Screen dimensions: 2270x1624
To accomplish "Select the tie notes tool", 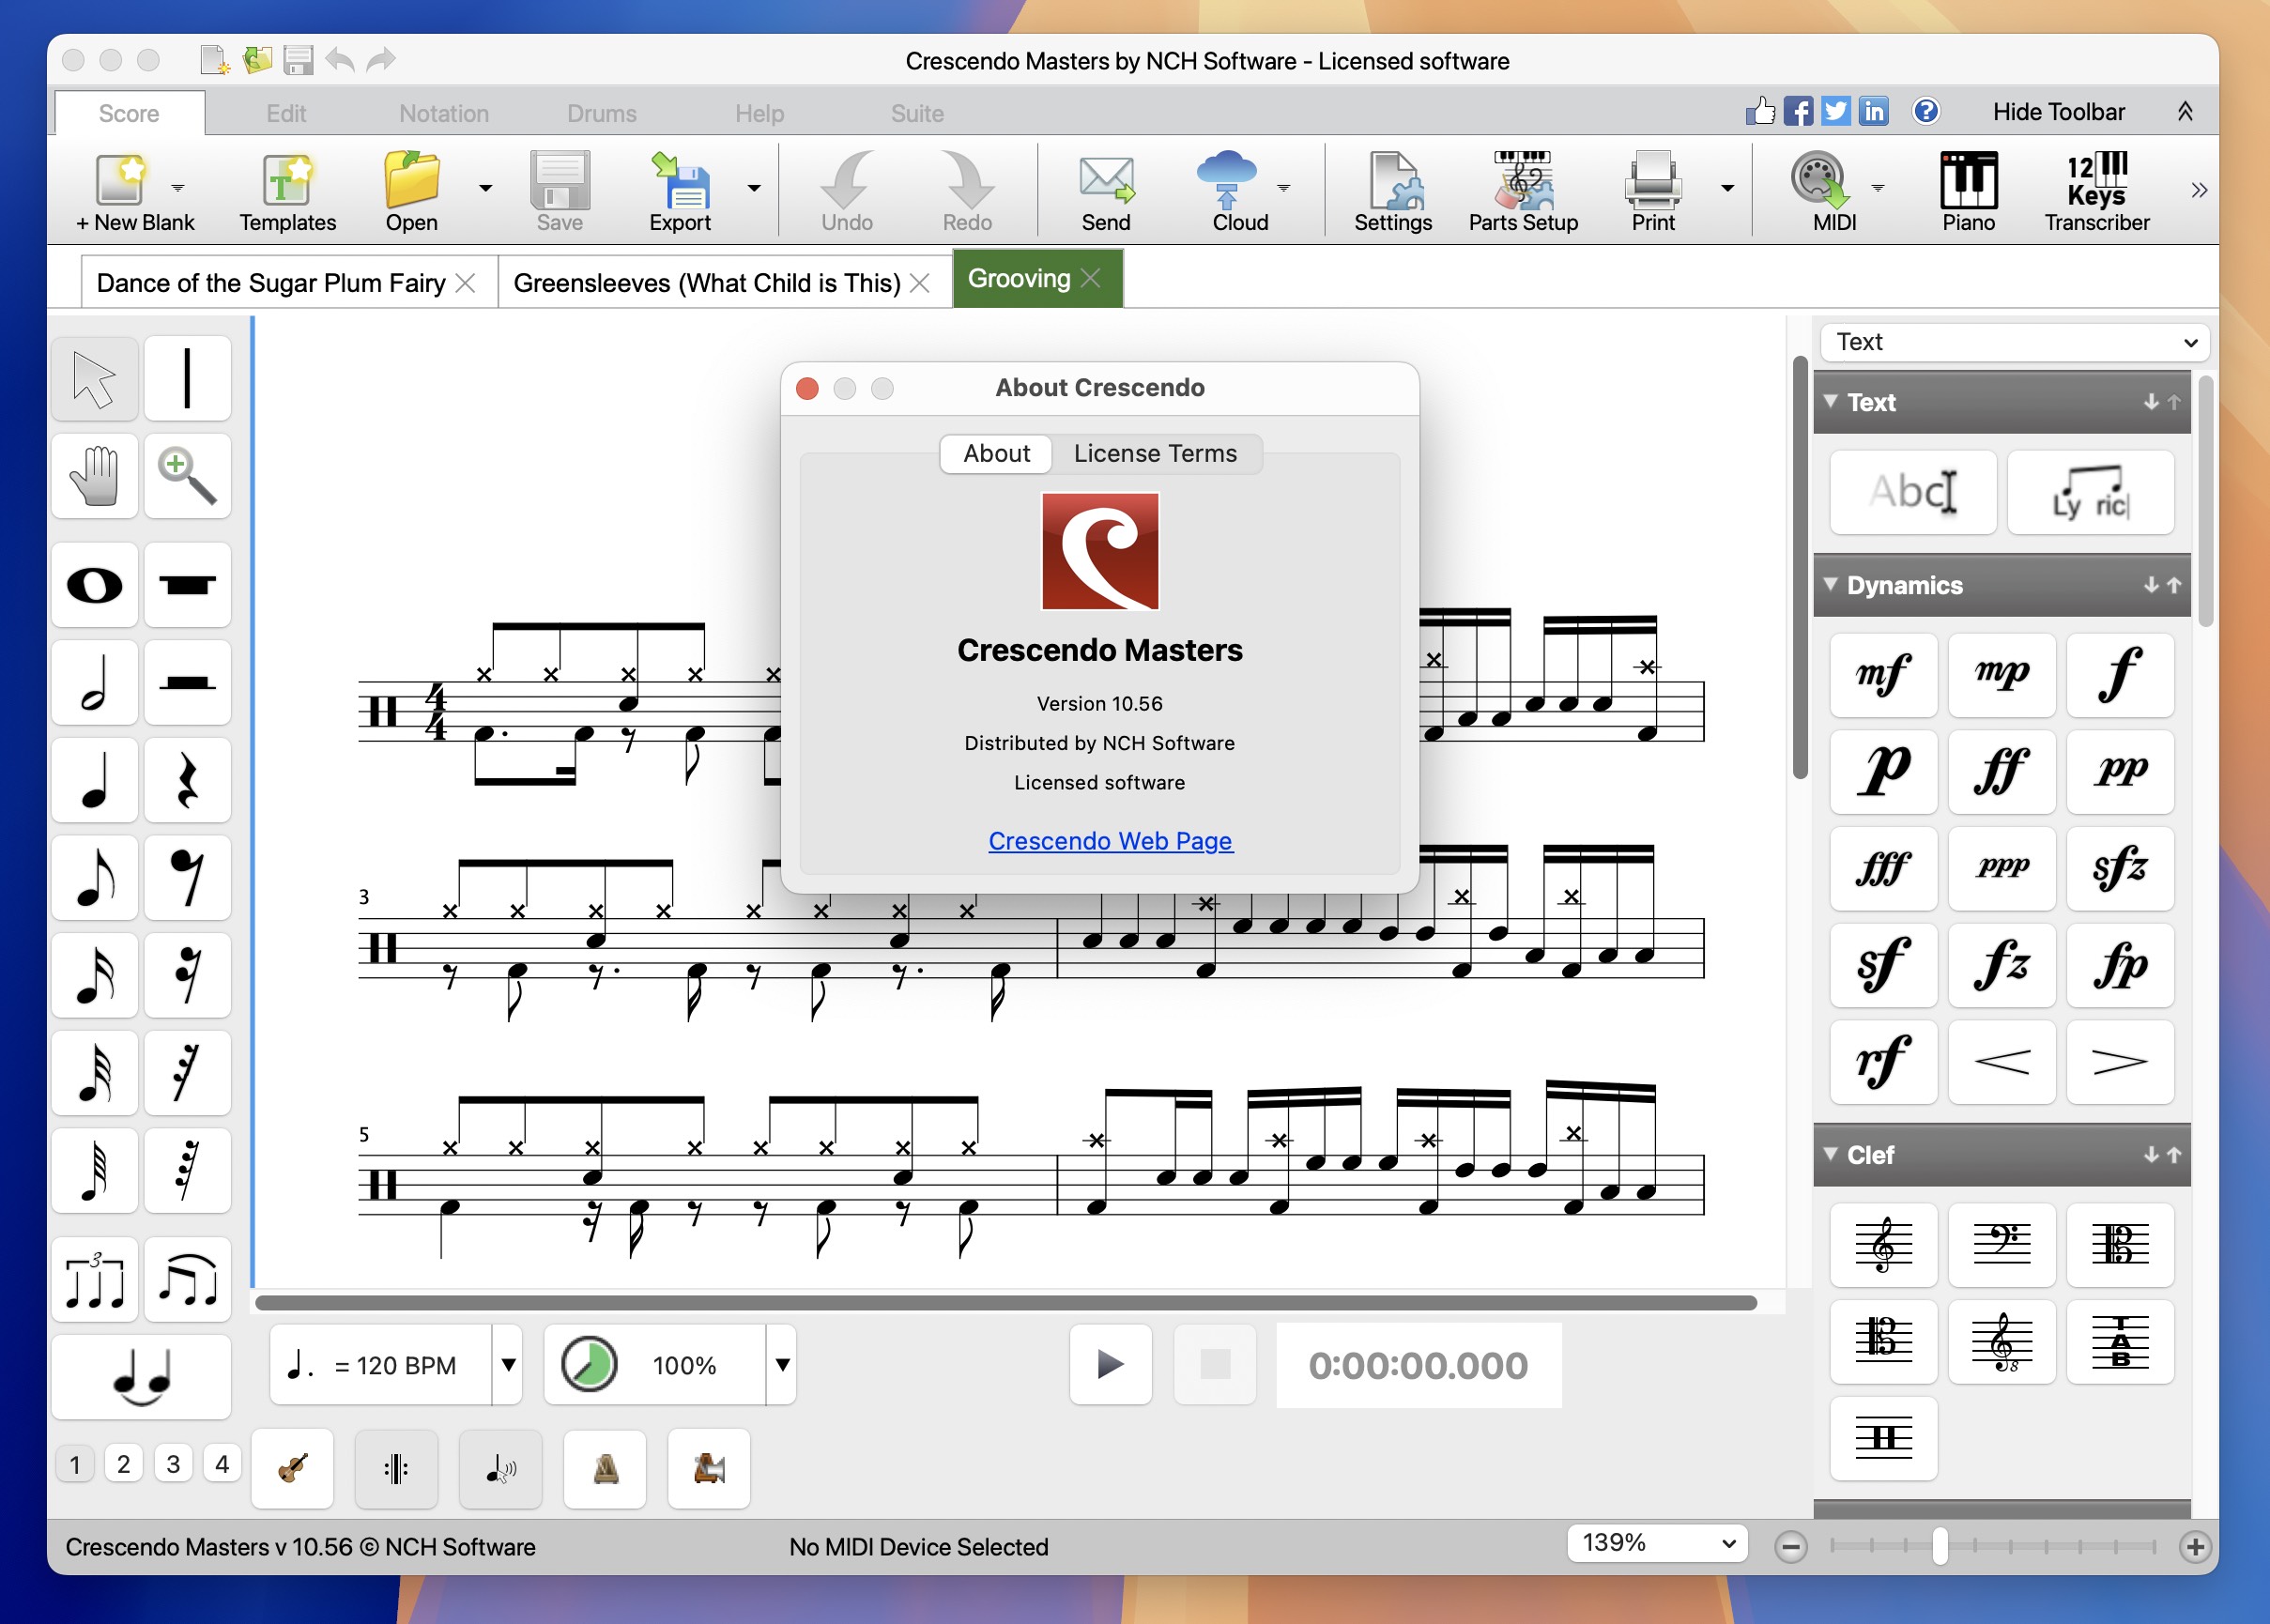I will pos(141,1377).
